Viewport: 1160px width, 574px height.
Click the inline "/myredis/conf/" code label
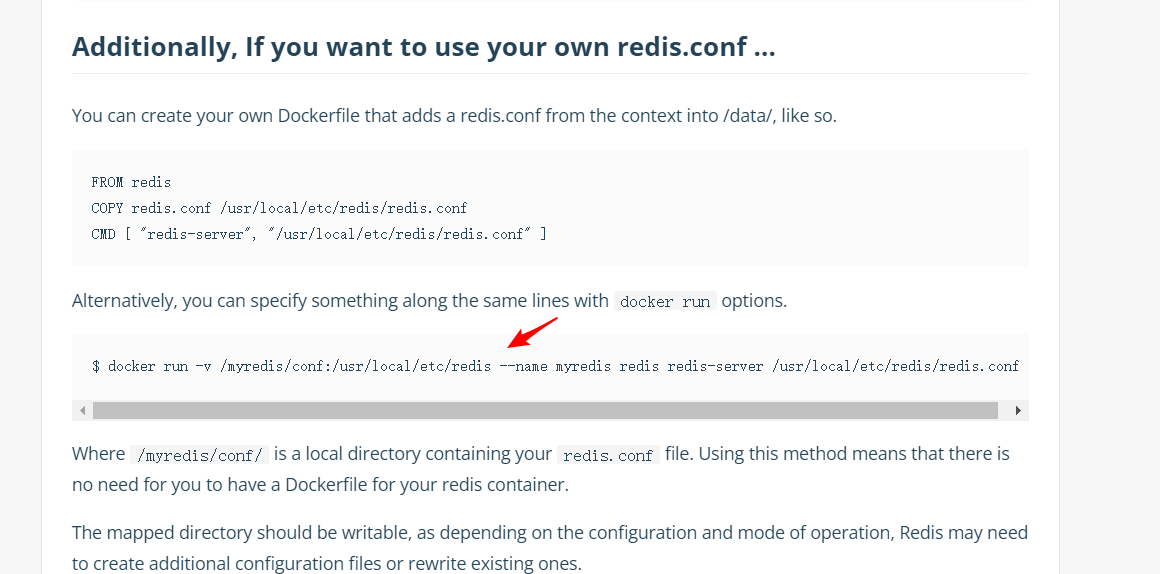[199, 455]
